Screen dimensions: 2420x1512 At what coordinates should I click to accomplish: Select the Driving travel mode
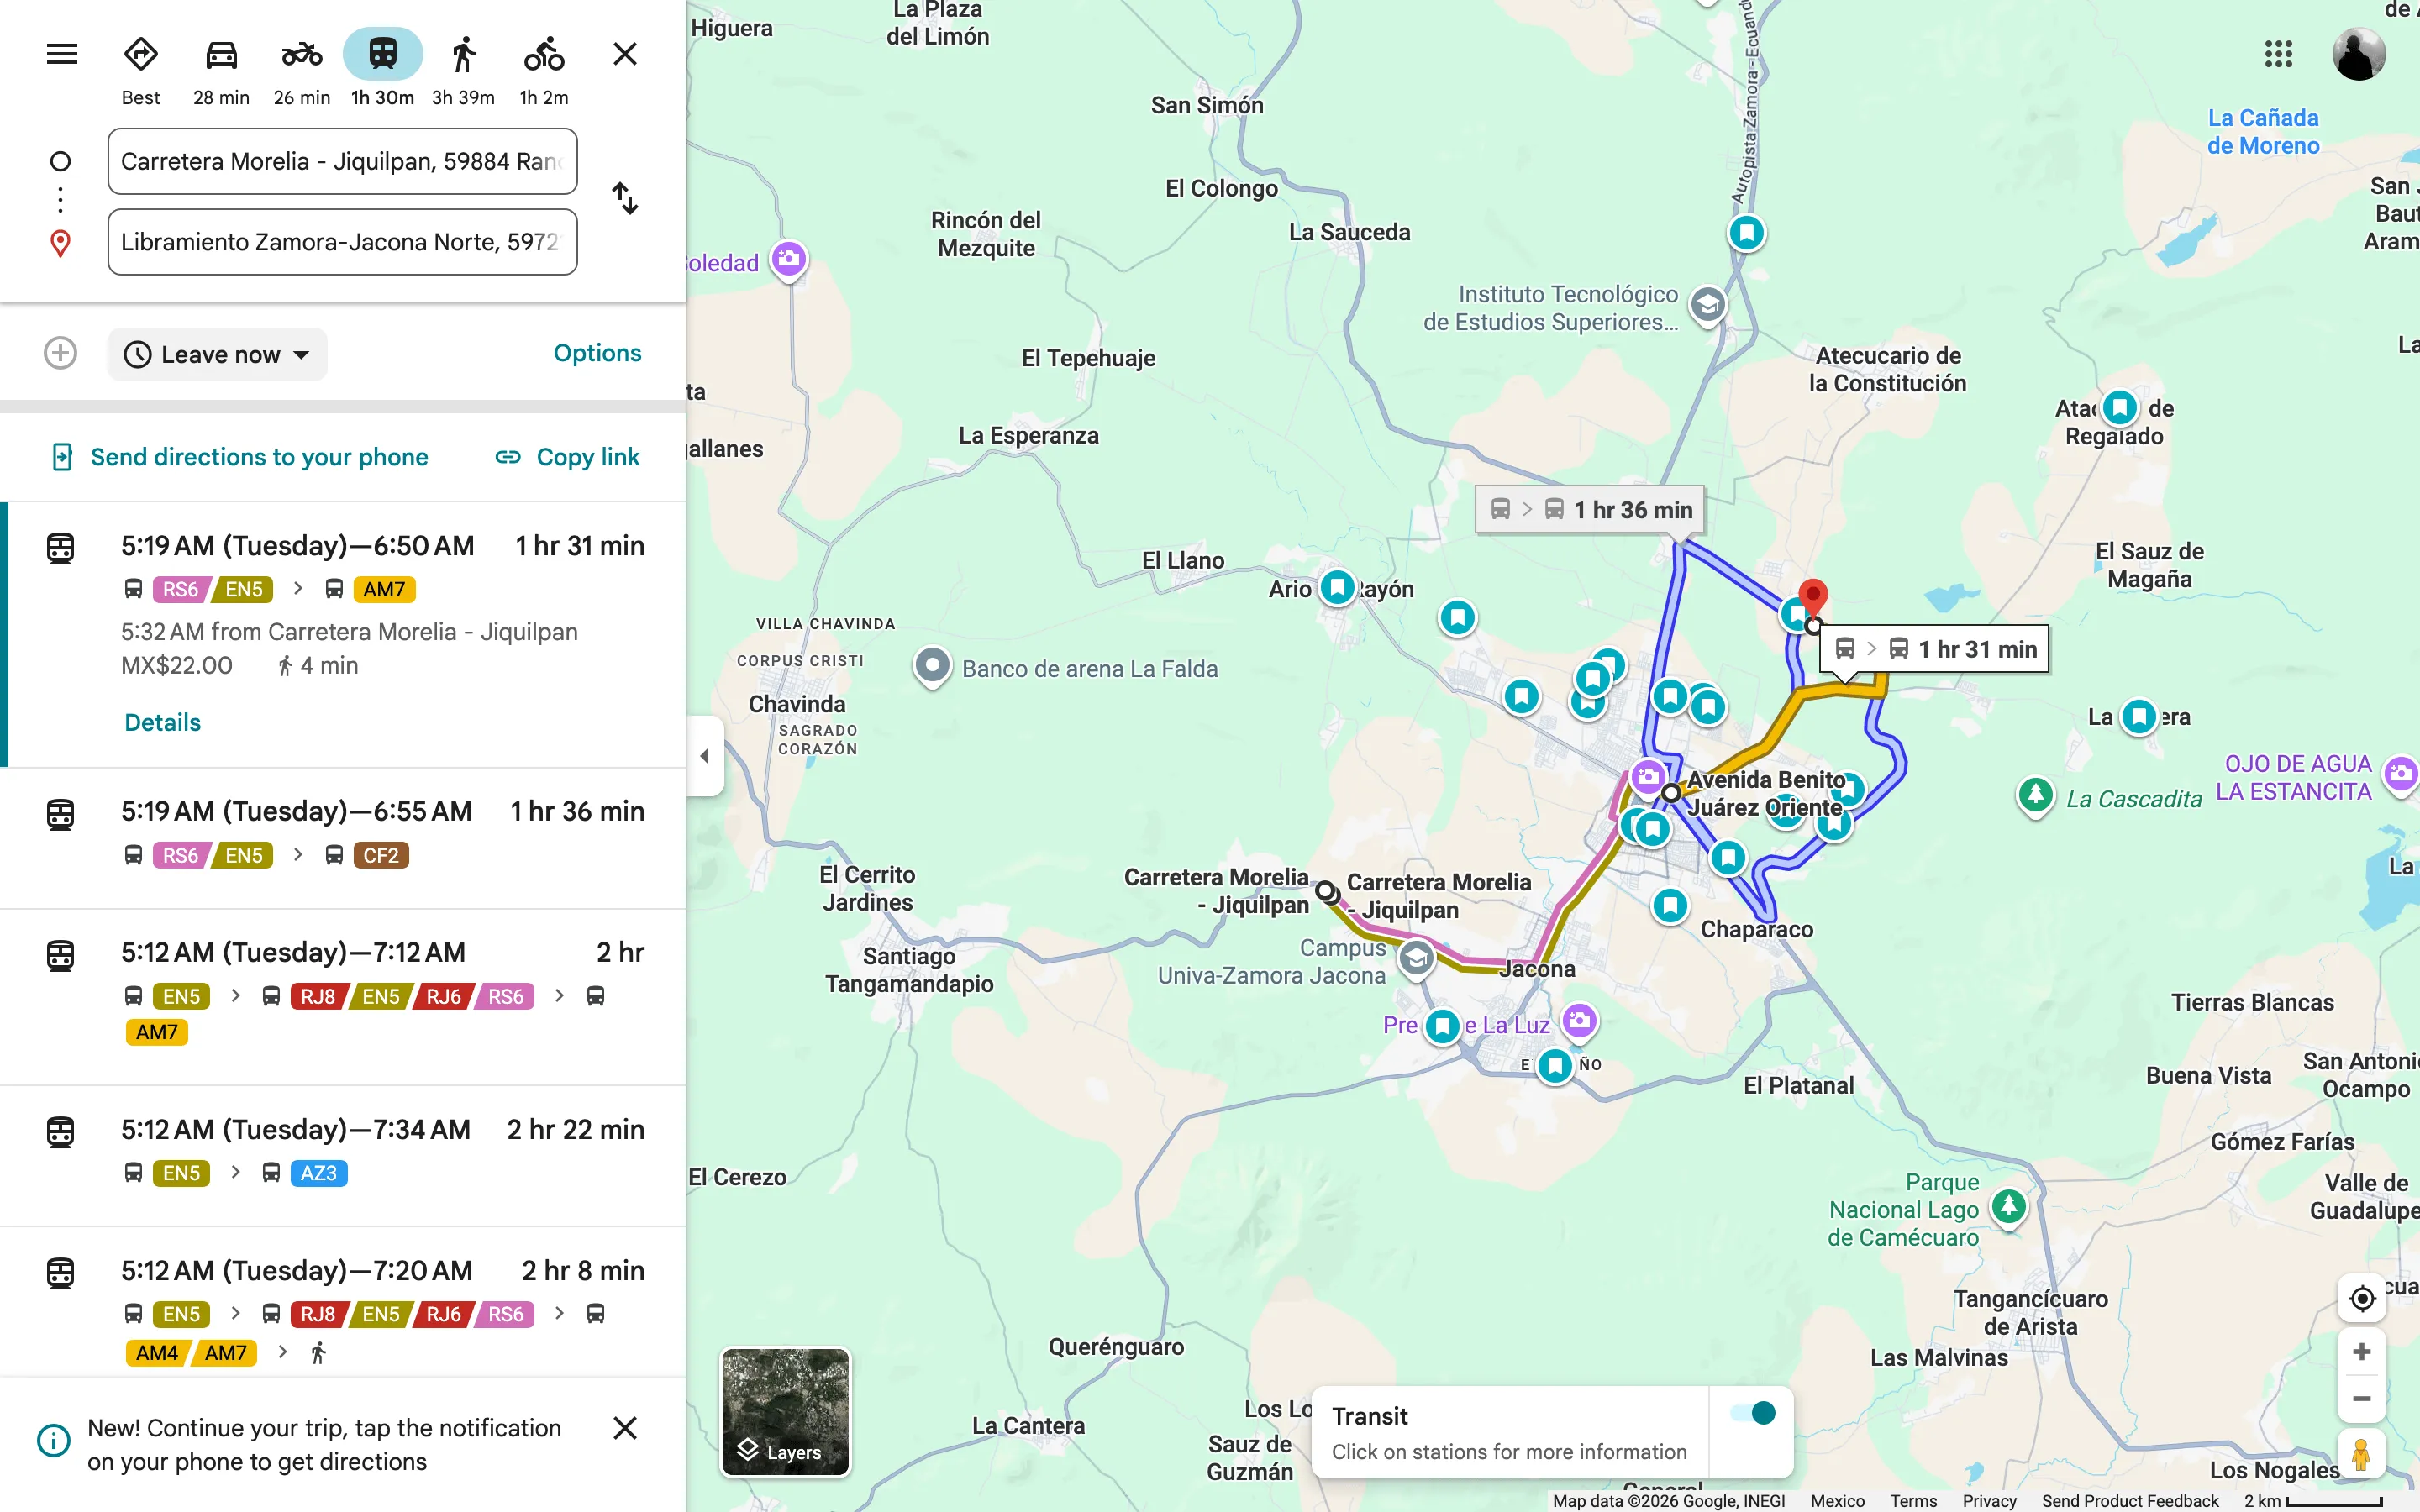221,68
